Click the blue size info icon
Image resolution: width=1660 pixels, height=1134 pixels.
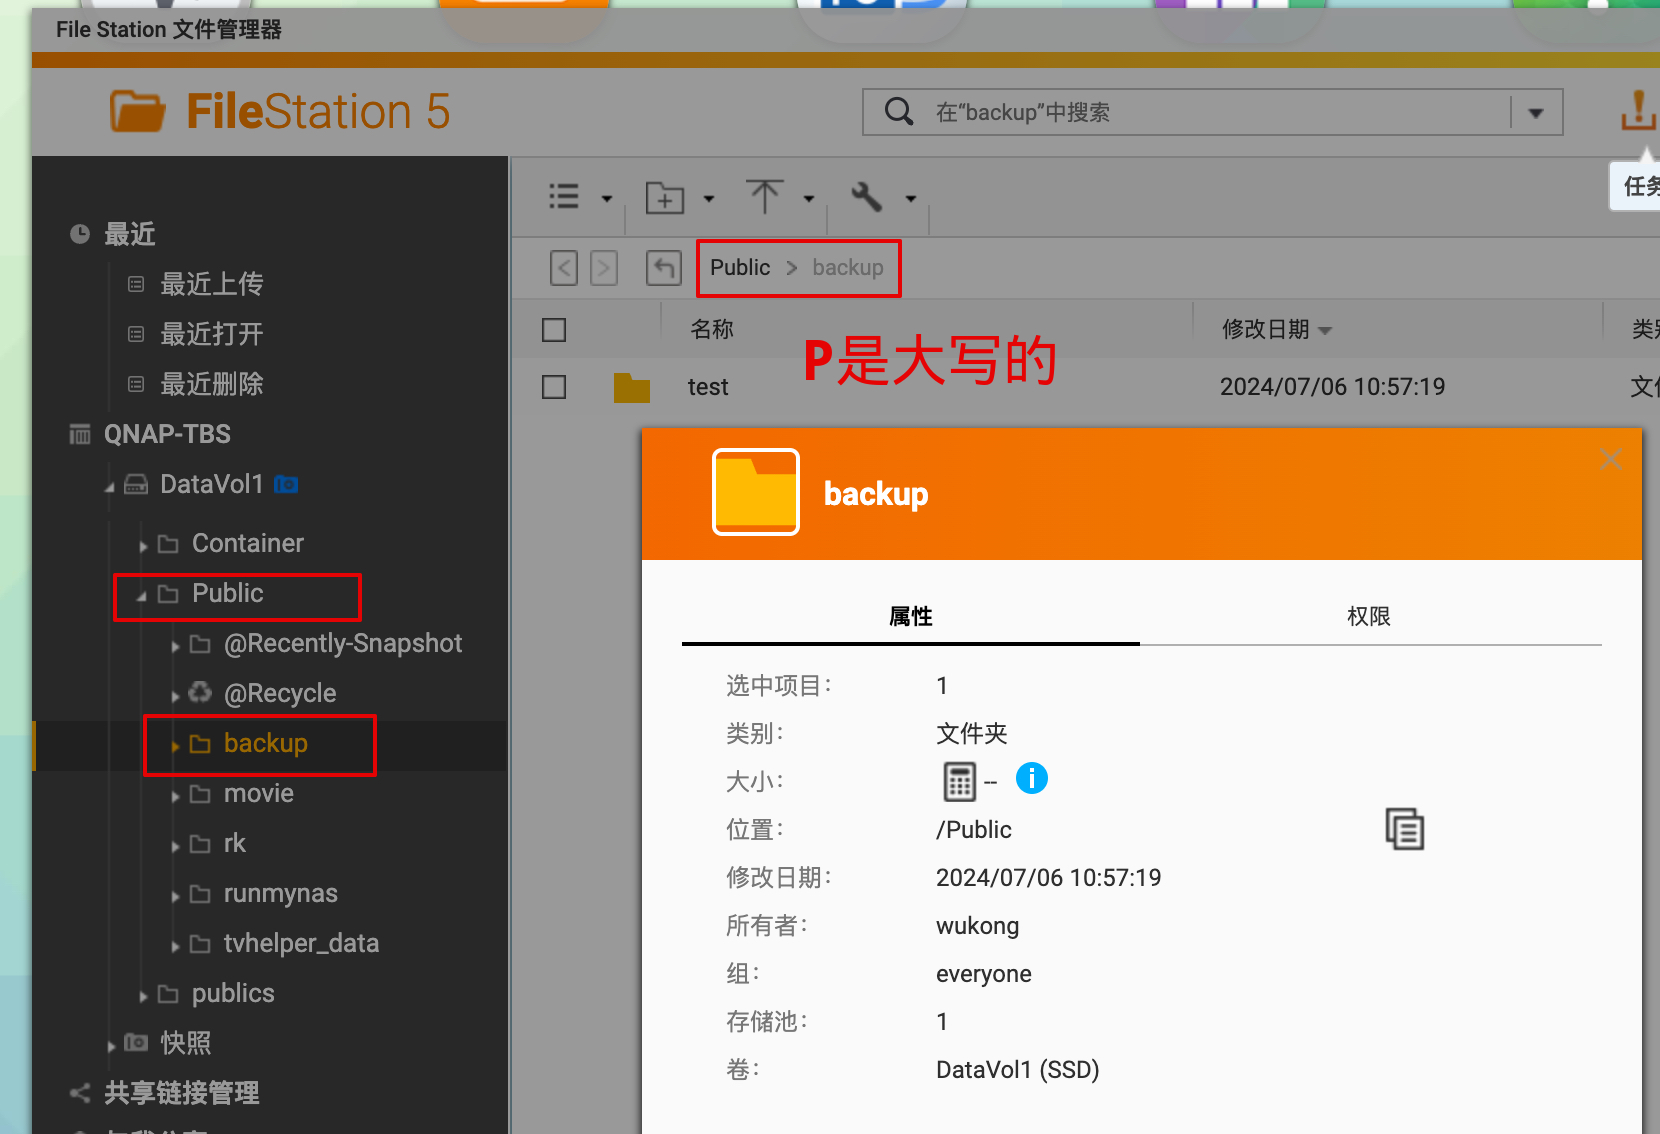click(1032, 778)
